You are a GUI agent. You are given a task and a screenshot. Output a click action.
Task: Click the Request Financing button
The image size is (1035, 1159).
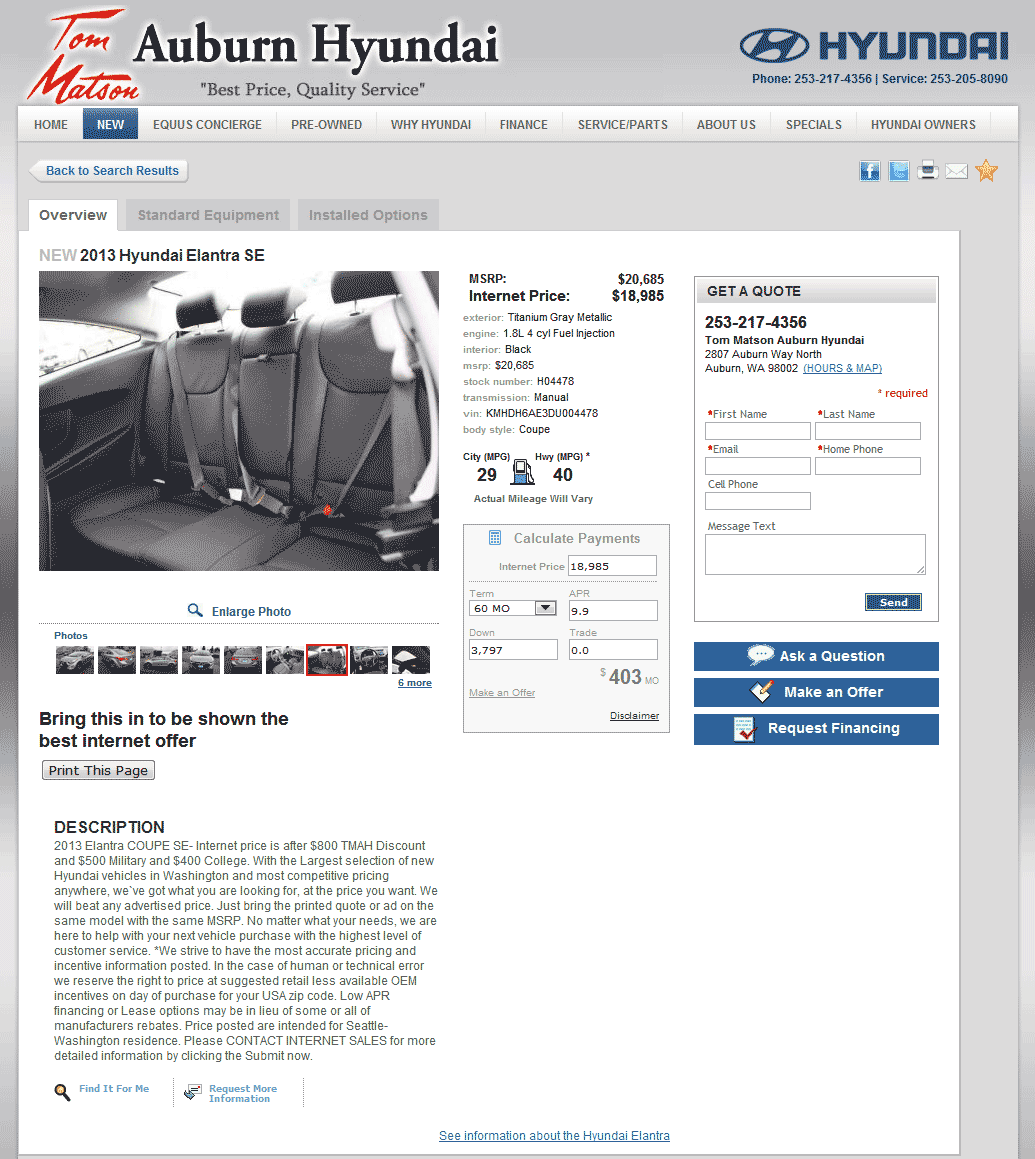(x=816, y=729)
